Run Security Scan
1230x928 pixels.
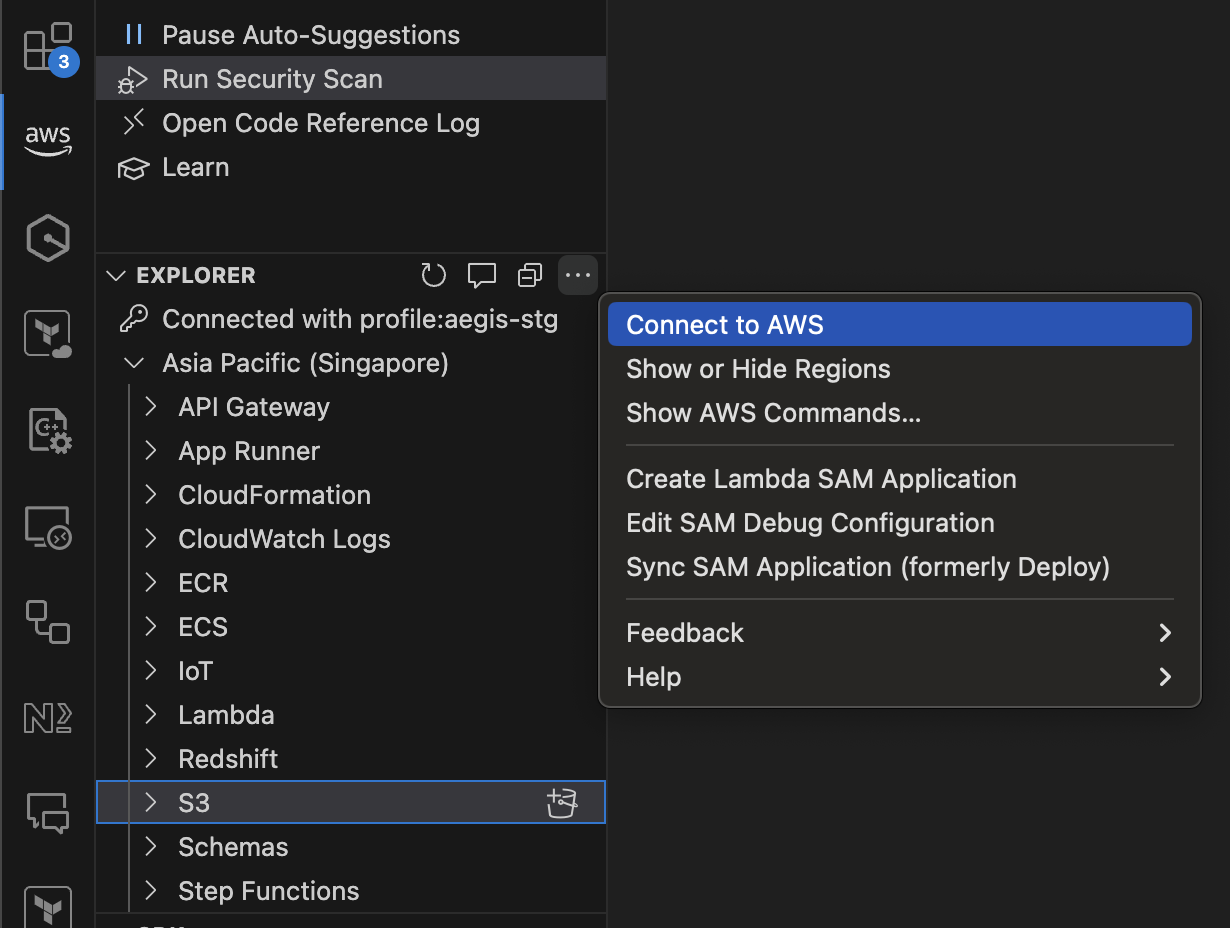(272, 79)
